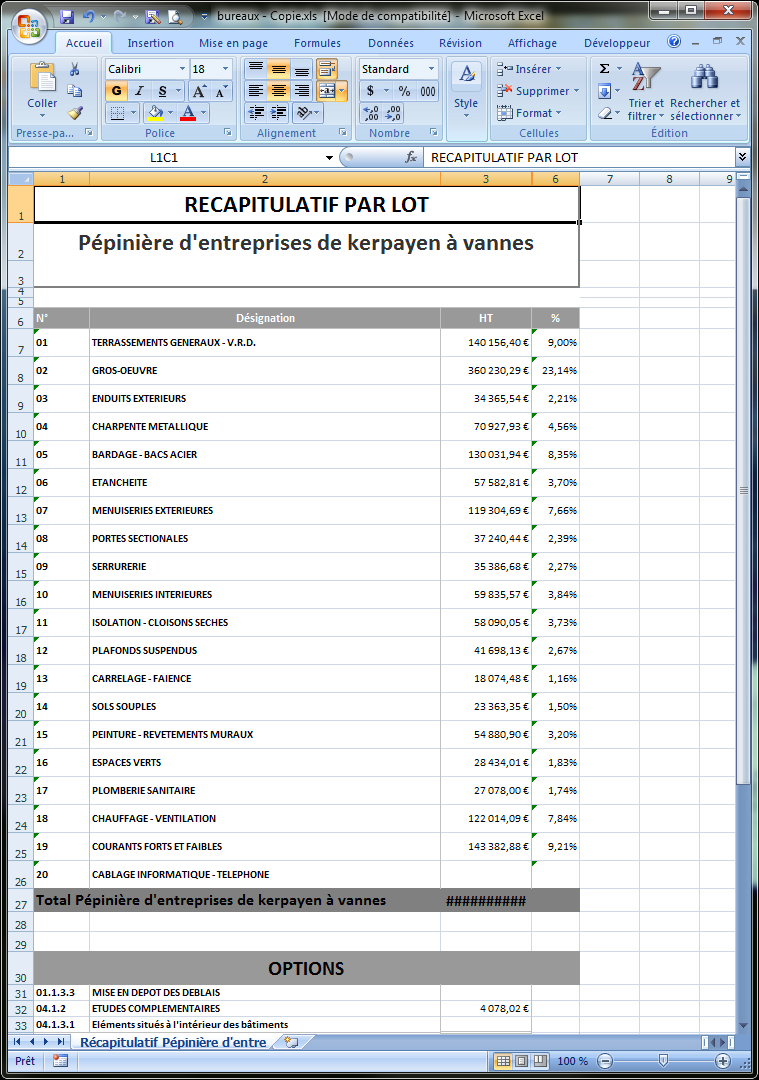This screenshot has width=759, height=1080.
Task: Switch to the Insertion ribbon tab
Action: [x=151, y=43]
